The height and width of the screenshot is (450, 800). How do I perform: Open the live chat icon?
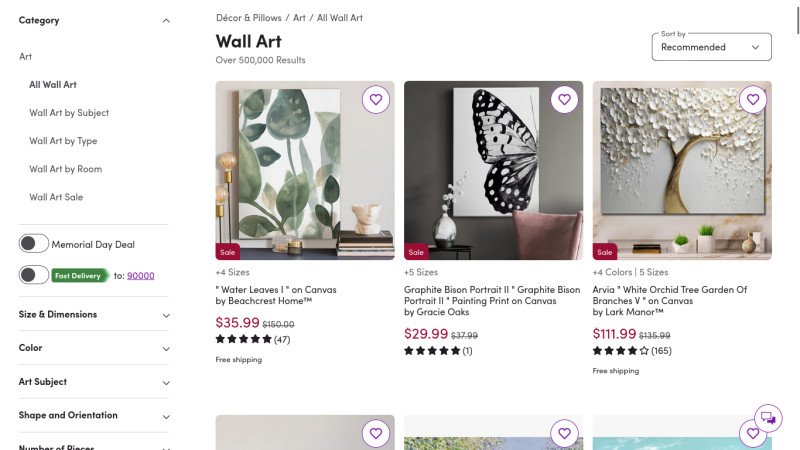tap(767, 418)
